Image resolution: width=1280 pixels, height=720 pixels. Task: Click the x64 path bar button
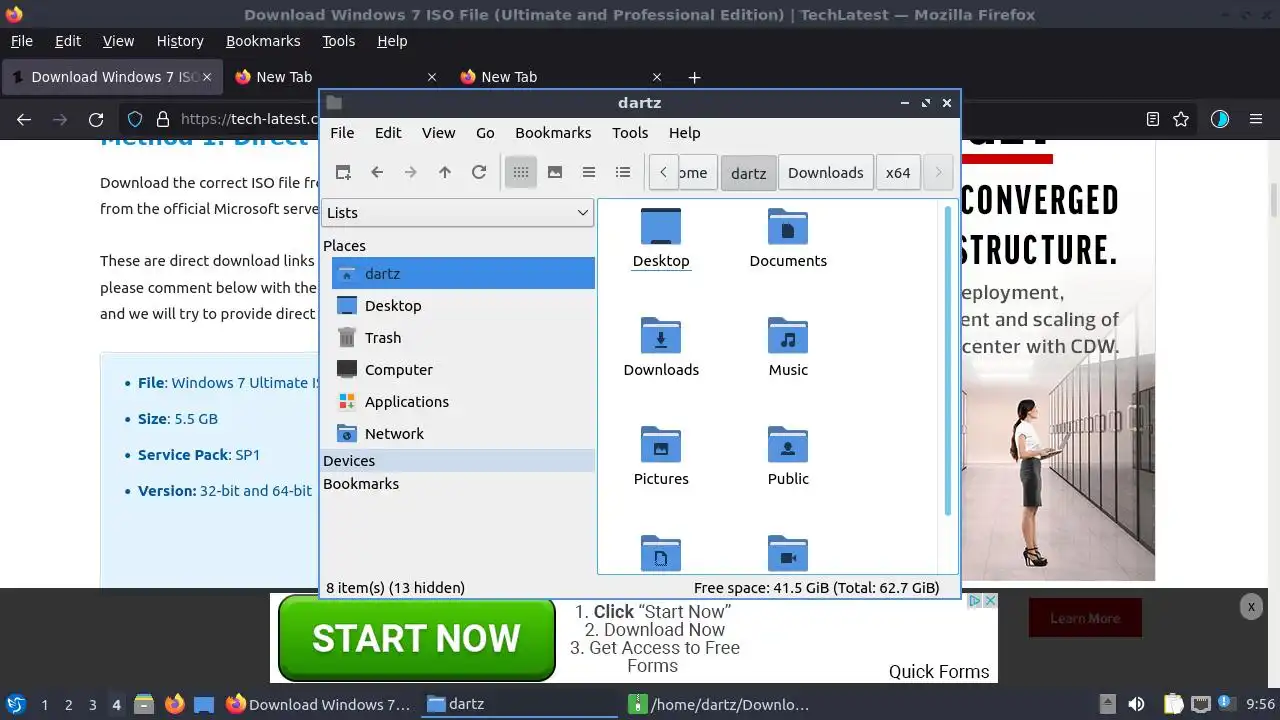point(898,173)
